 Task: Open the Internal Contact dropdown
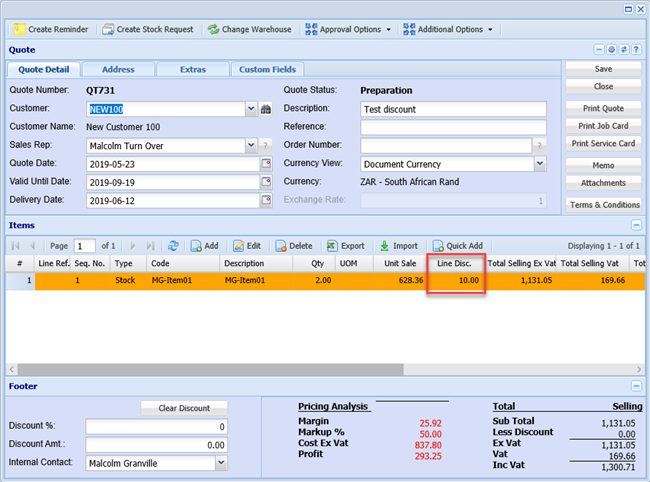pyautogui.click(x=220, y=463)
